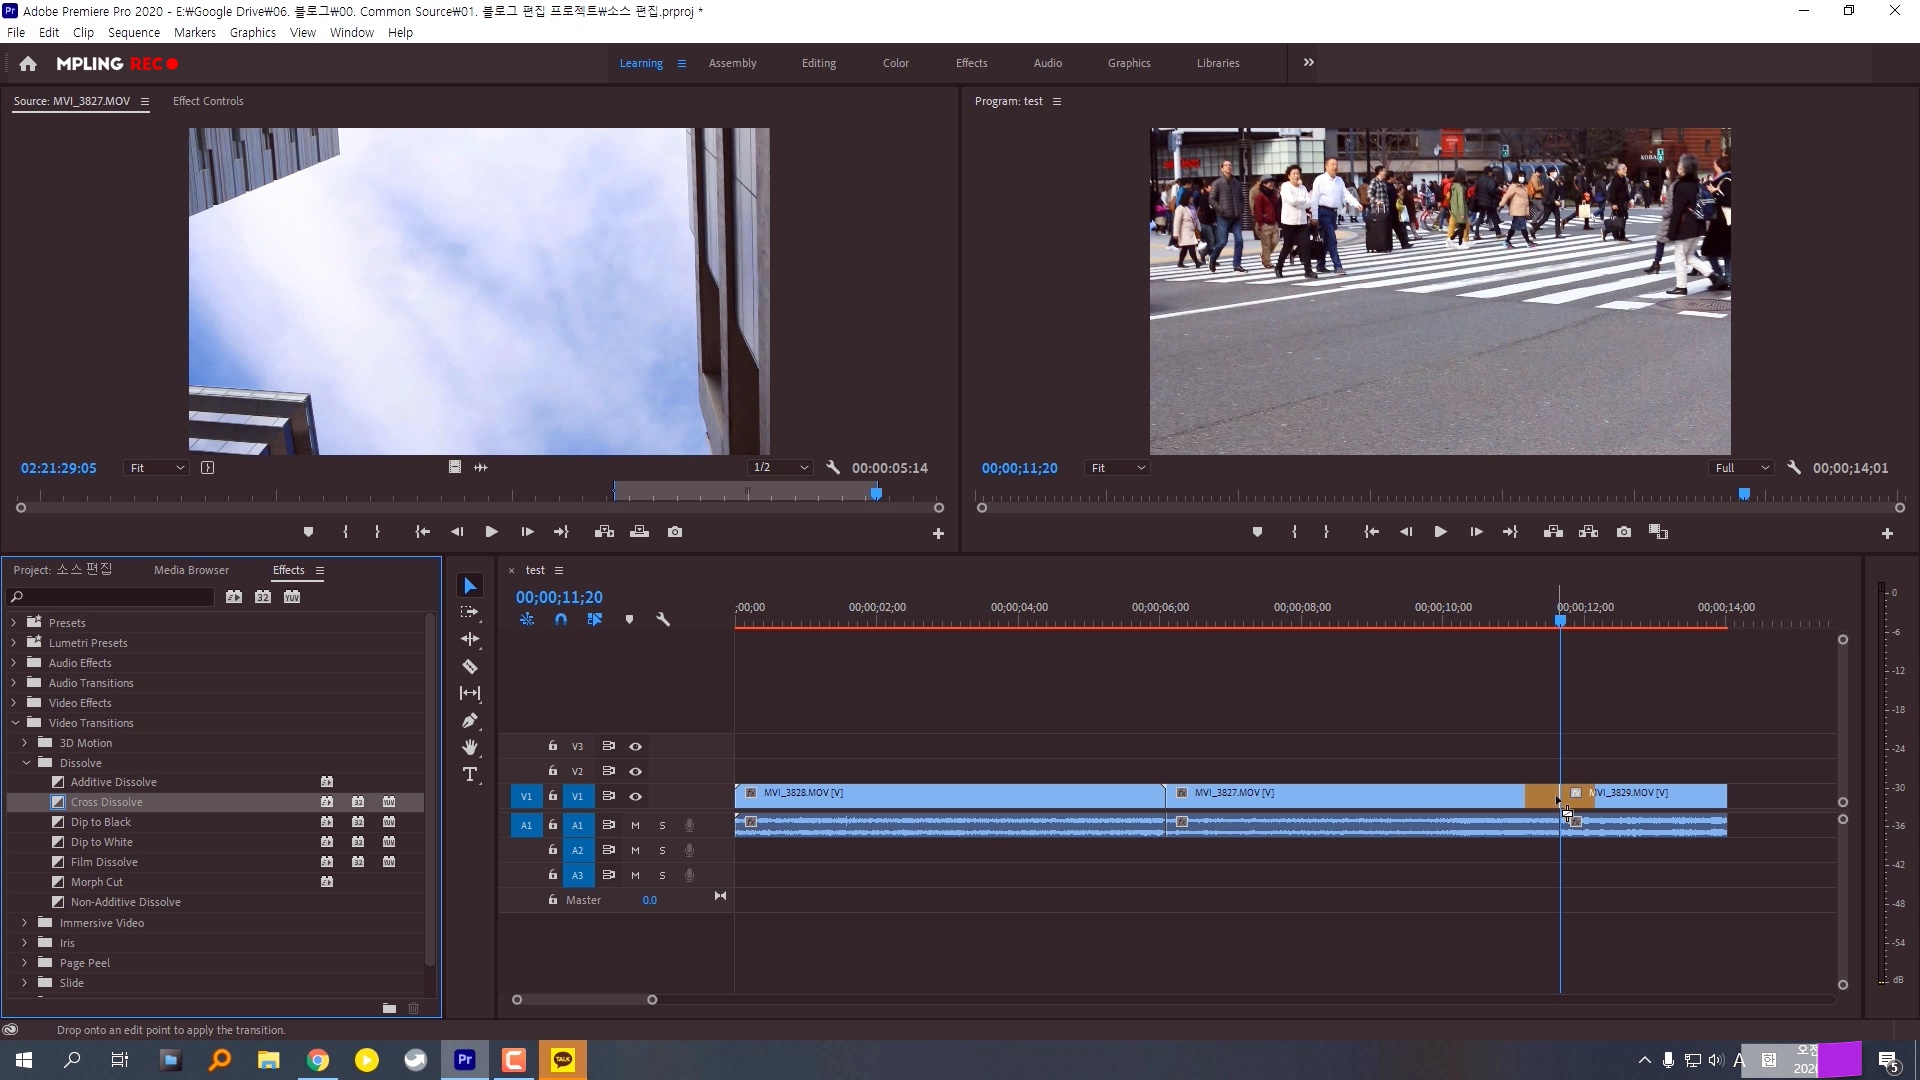Switch to the Media Browser tab

coord(191,570)
